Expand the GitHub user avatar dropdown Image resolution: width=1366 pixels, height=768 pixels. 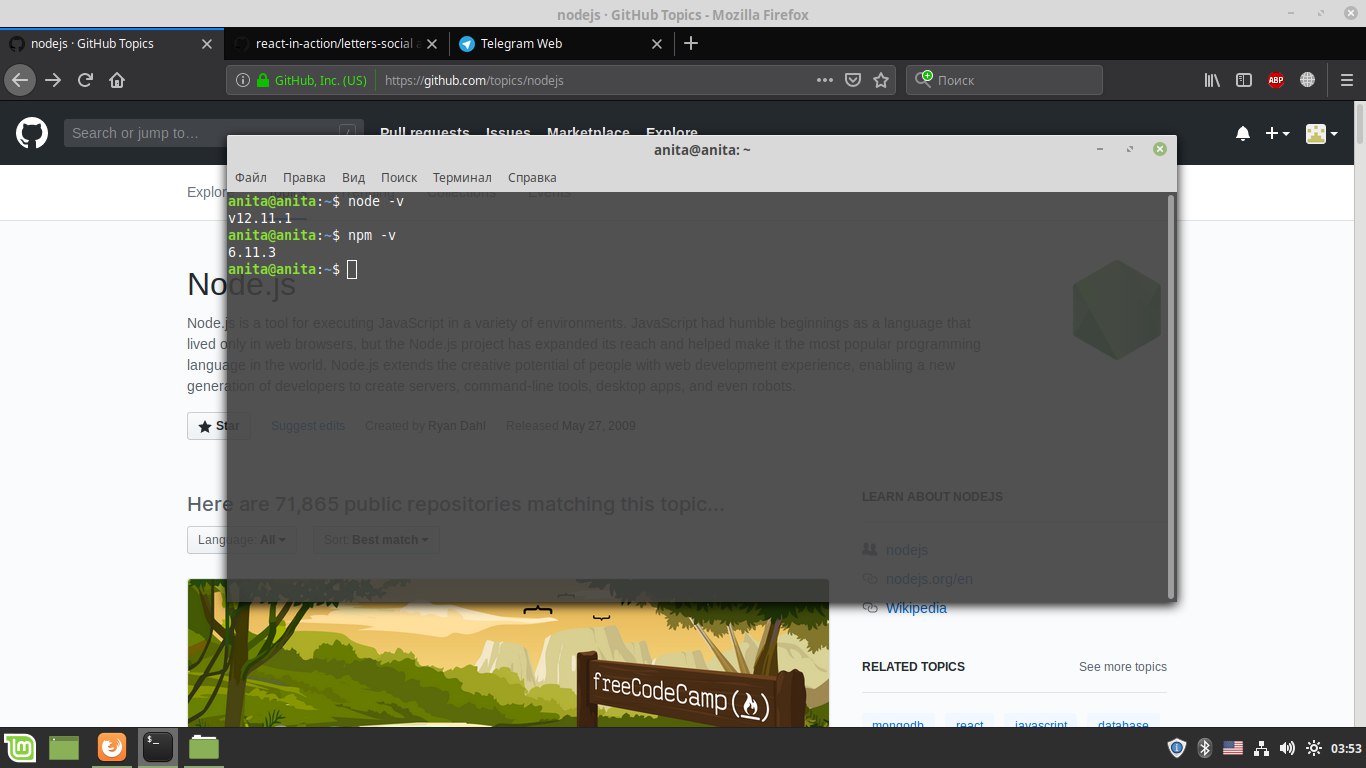(1322, 133)
